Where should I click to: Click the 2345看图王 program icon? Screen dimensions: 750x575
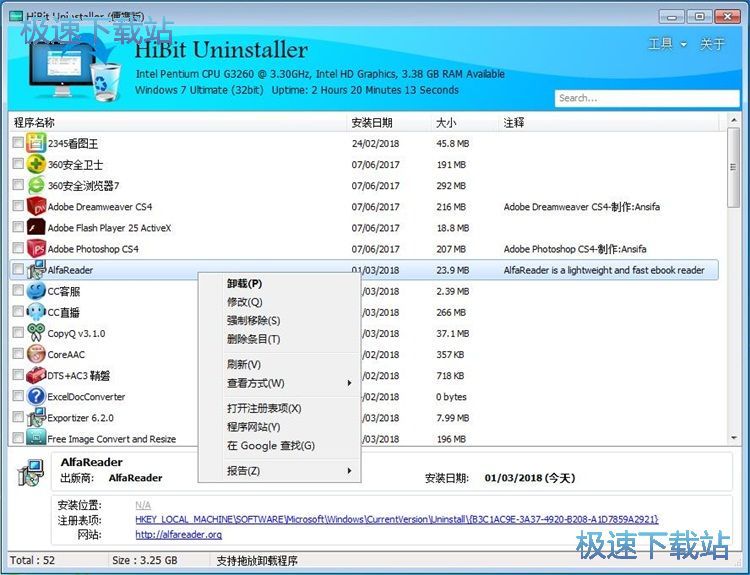tap(36, 143)
